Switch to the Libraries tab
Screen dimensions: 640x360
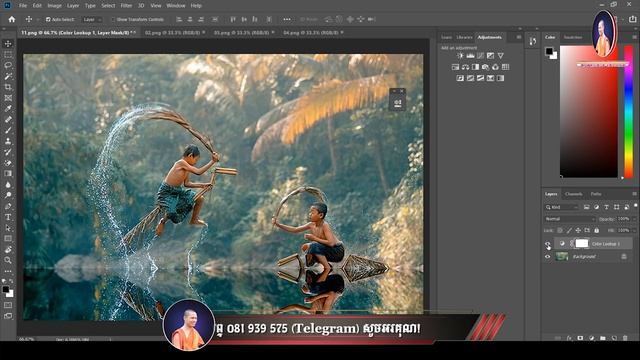[x=464, y=37]
